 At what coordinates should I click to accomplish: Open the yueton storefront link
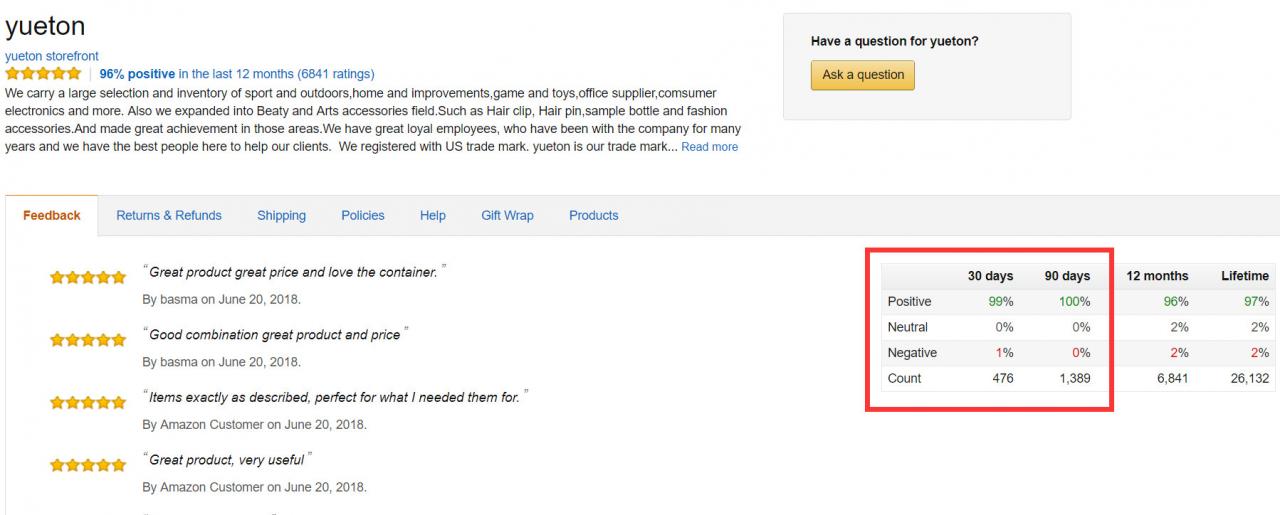click(x=52, y=56)
